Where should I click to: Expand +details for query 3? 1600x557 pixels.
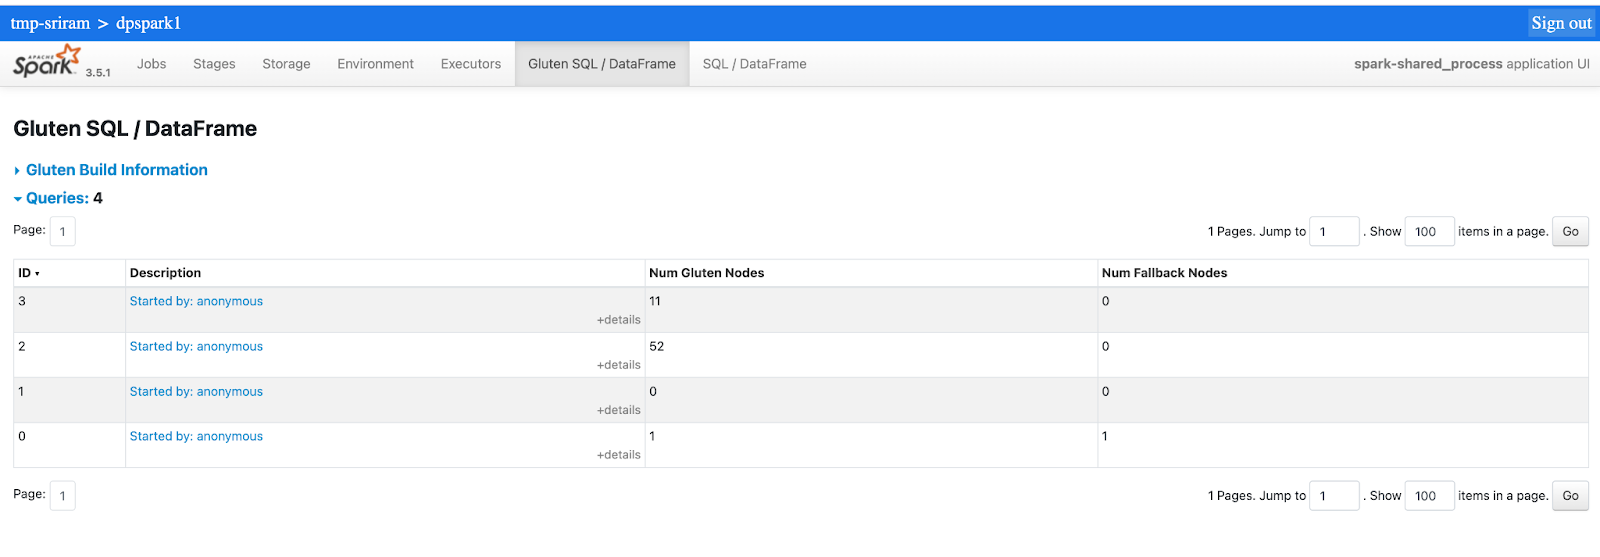[x=619, y=320]
